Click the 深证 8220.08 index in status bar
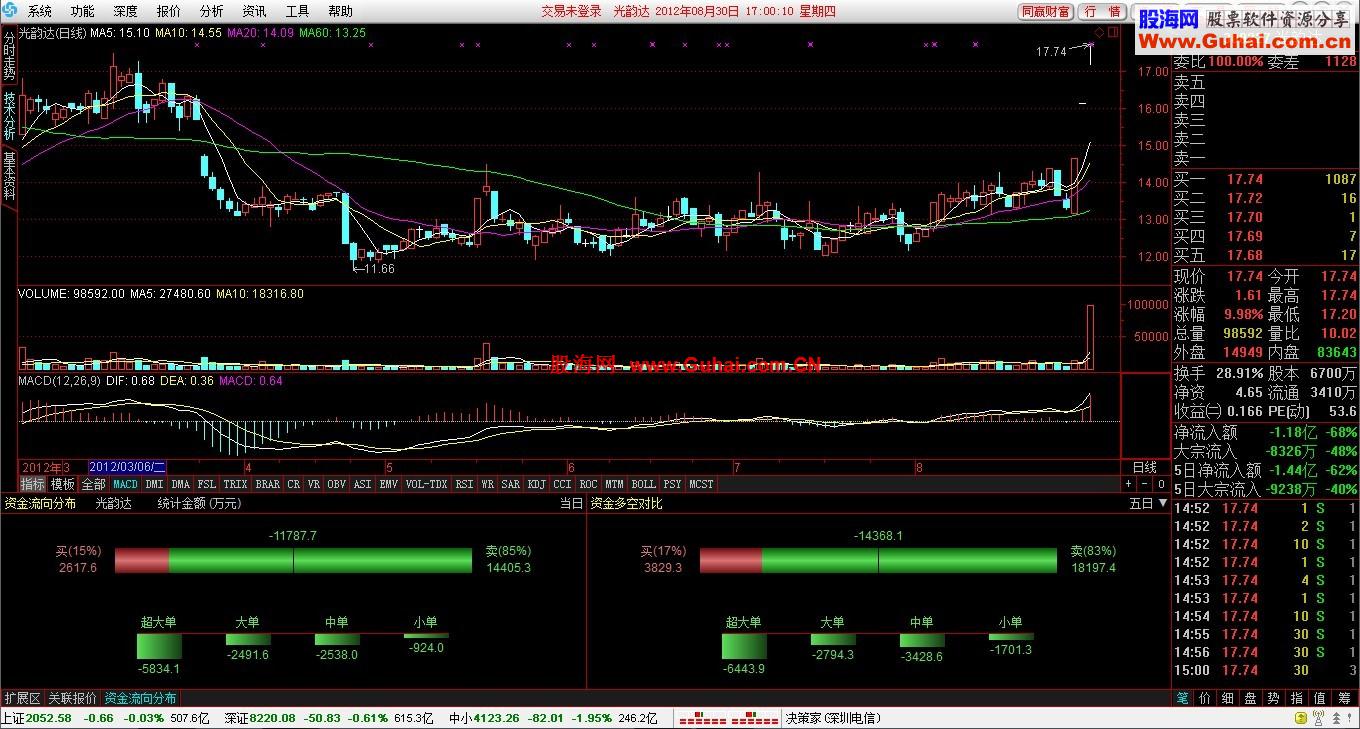 [260, 718]
